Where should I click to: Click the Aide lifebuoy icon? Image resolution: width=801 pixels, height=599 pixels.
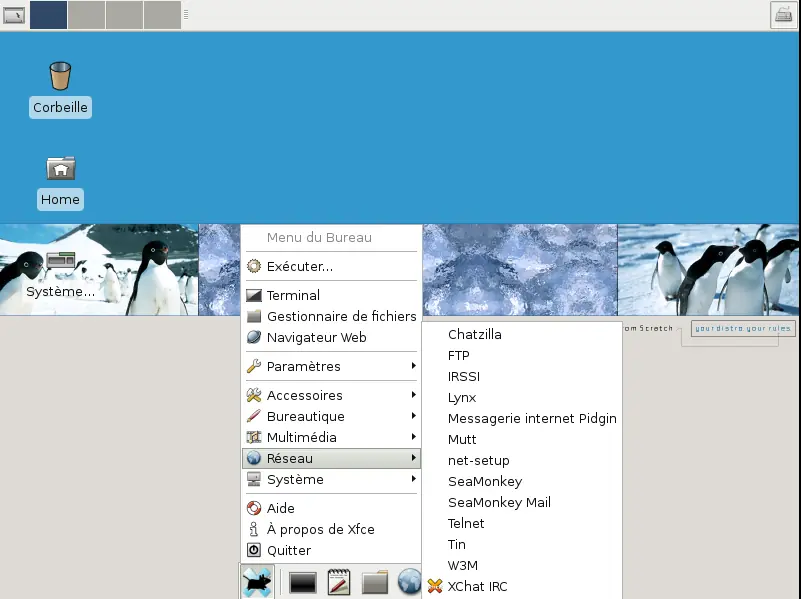tap(254, 508)
